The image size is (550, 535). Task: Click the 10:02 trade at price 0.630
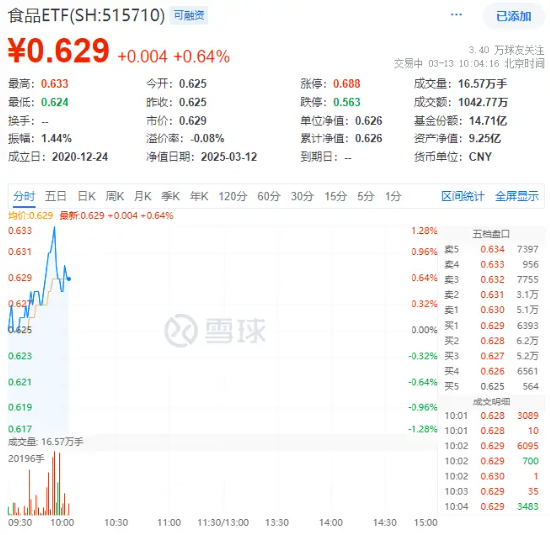(491, 476)
